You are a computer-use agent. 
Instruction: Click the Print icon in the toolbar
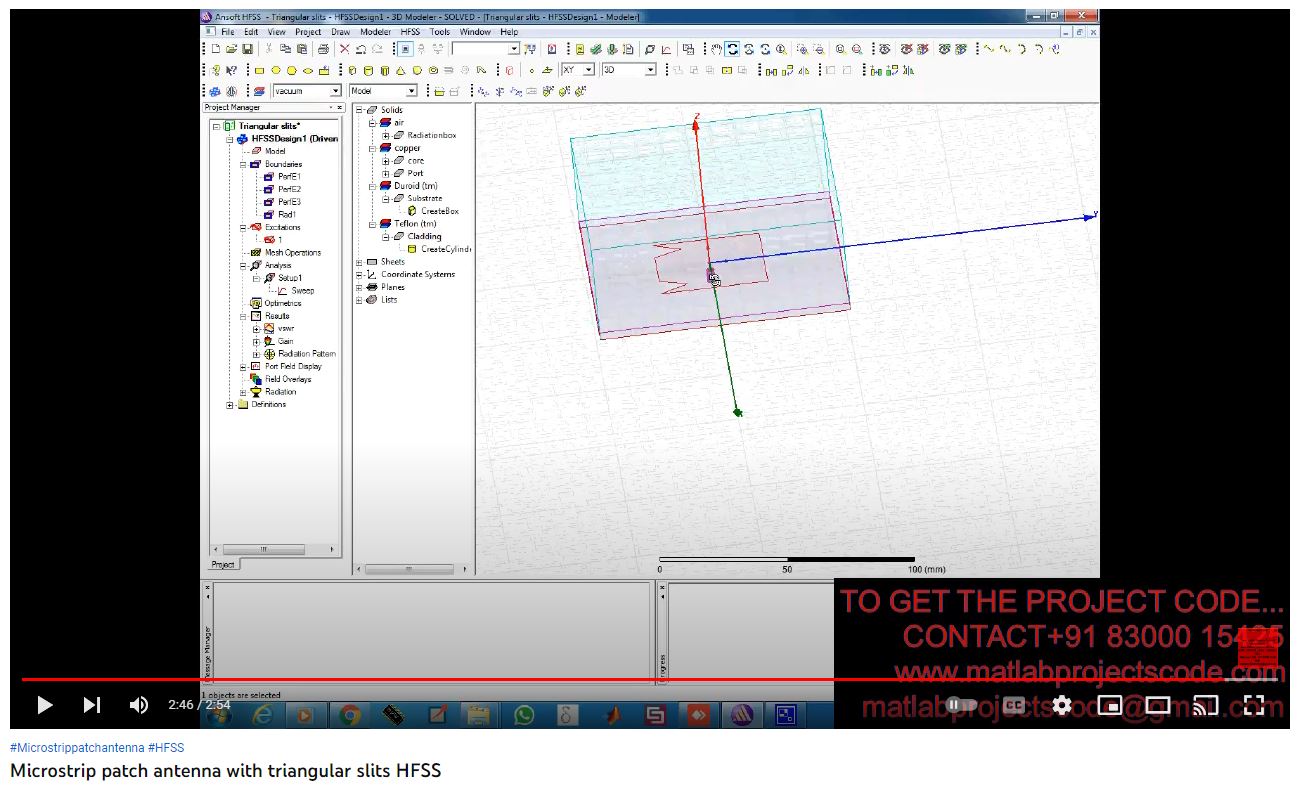[x=323, y=49]
